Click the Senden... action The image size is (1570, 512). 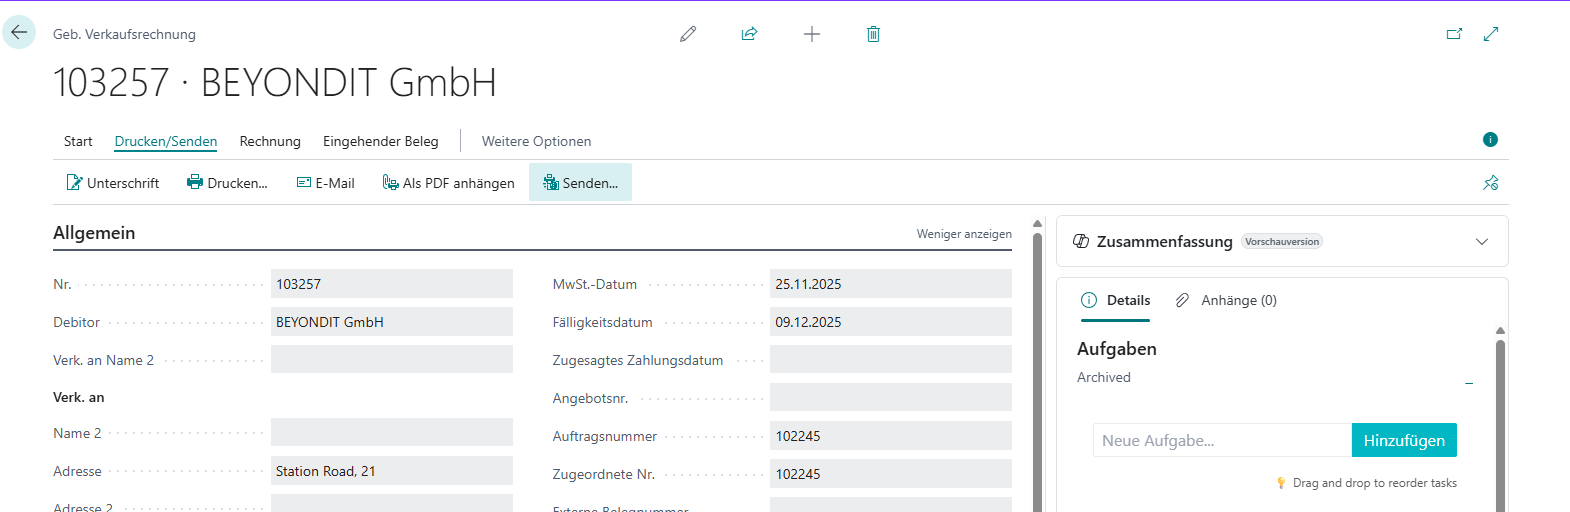580,183
